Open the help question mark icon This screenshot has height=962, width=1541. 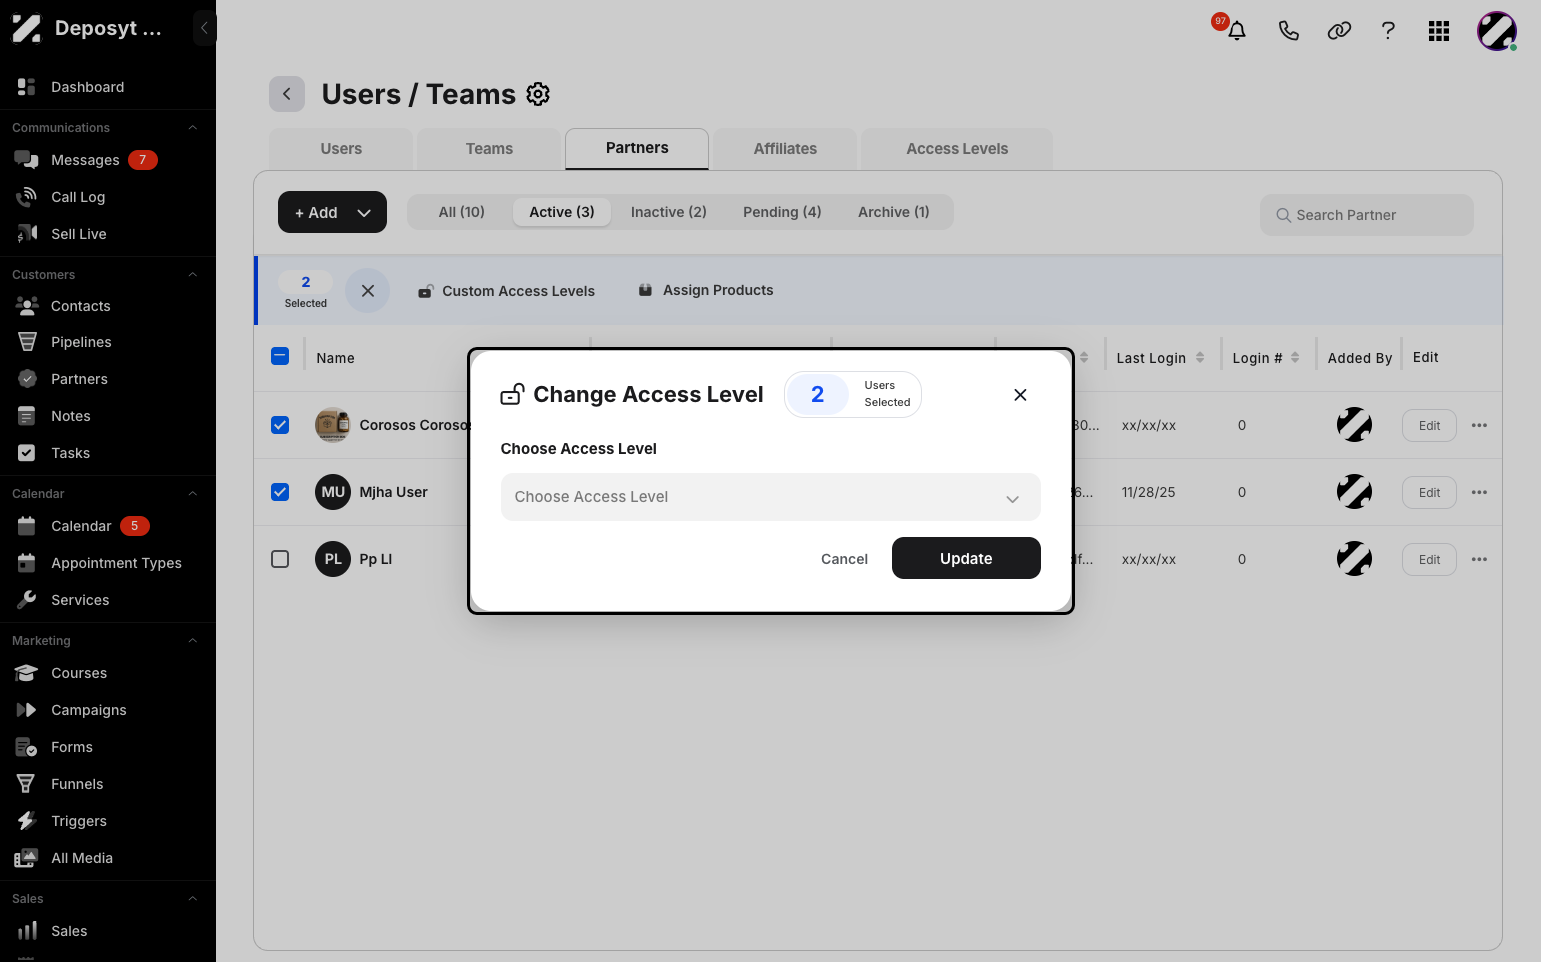click(x=1388, y=30)
